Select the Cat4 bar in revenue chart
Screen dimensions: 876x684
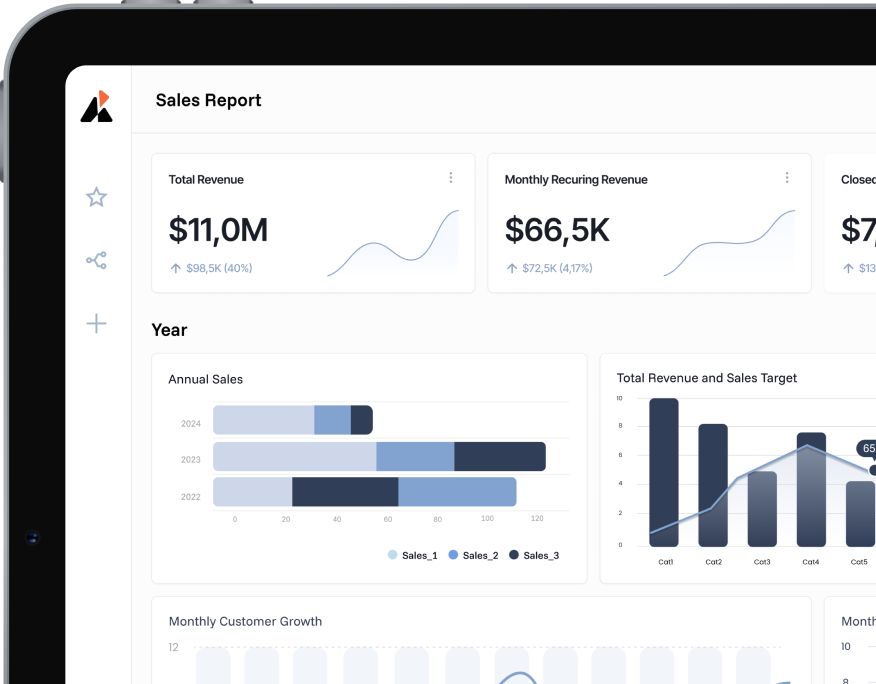point(811,490)
